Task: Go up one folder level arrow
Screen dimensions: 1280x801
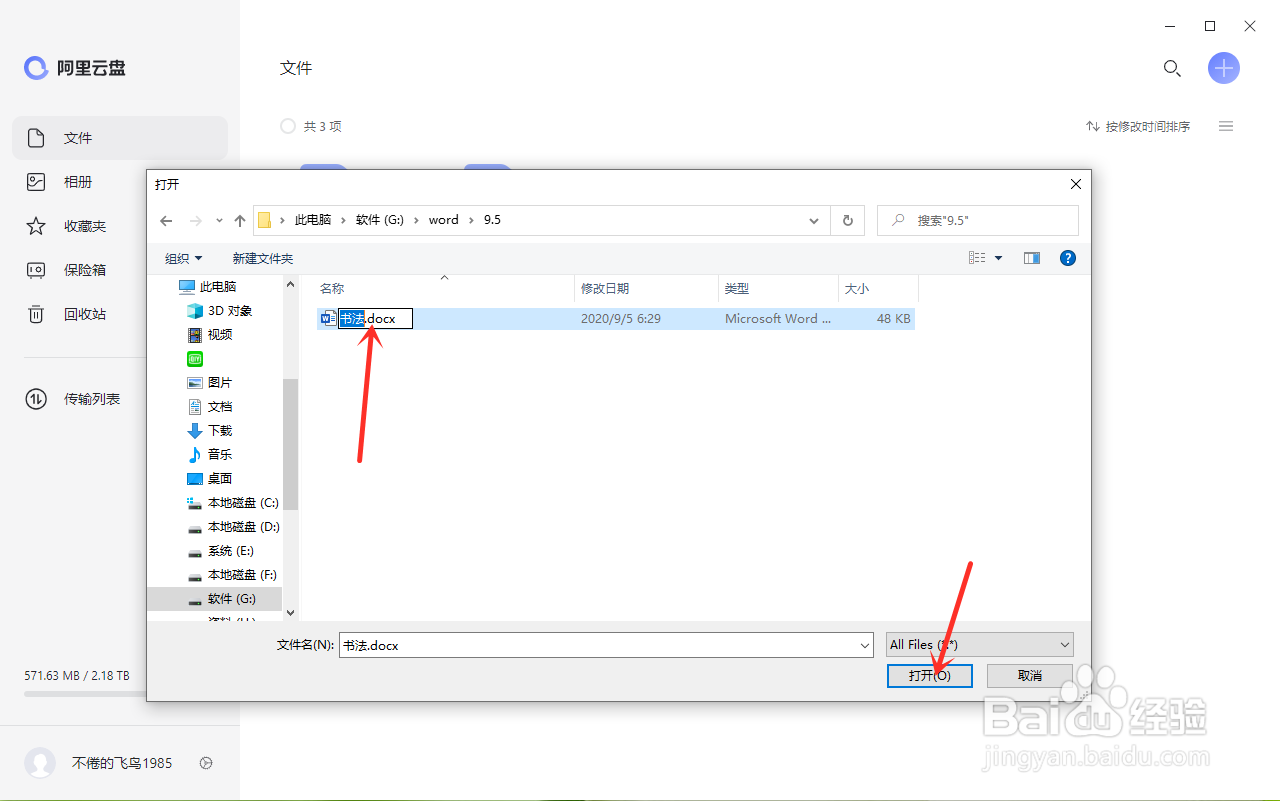Action: (240, 220)
